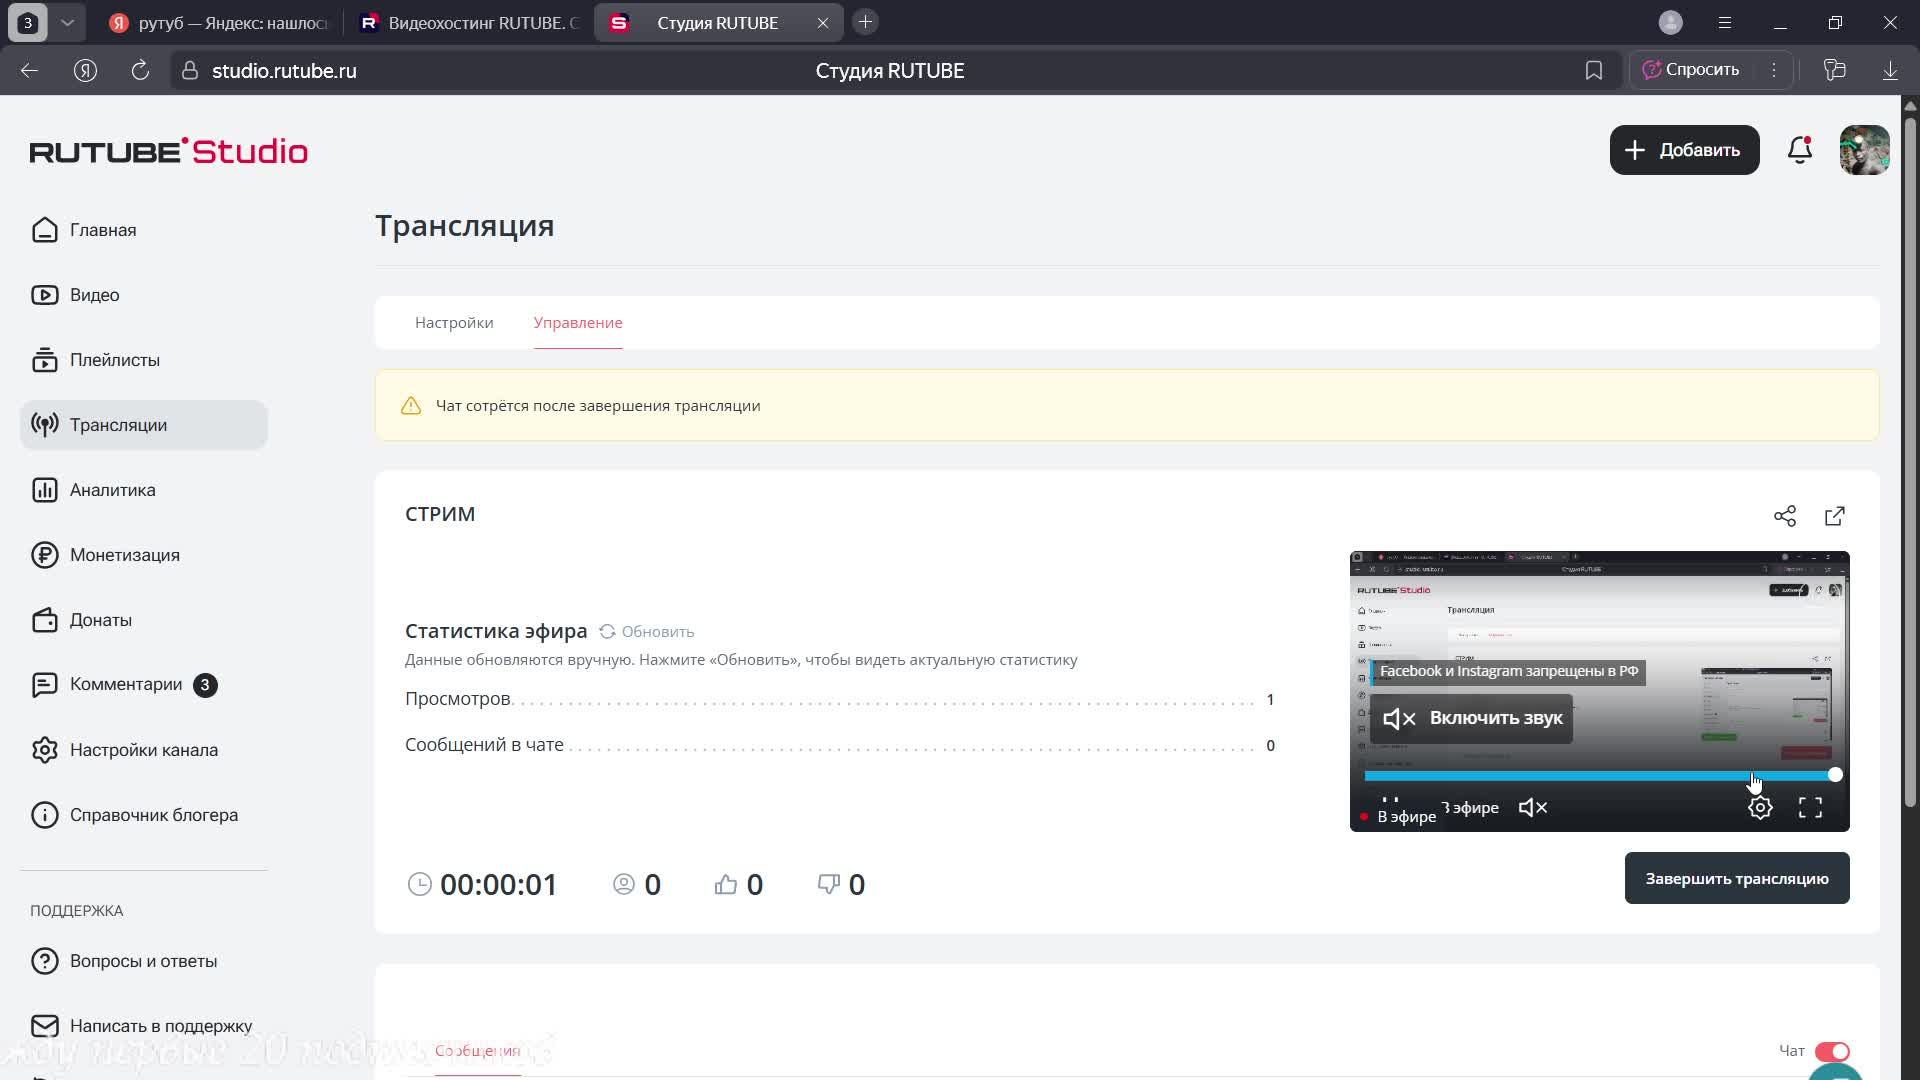
Task: Click the user avatar in the header
Action: click(1864, 150)
